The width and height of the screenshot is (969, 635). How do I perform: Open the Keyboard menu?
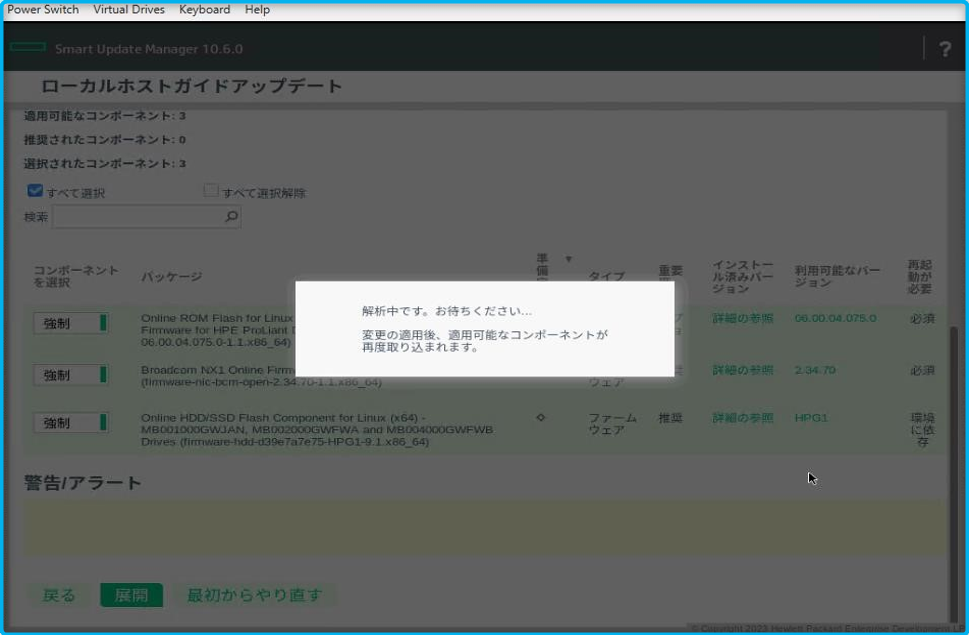204,9
